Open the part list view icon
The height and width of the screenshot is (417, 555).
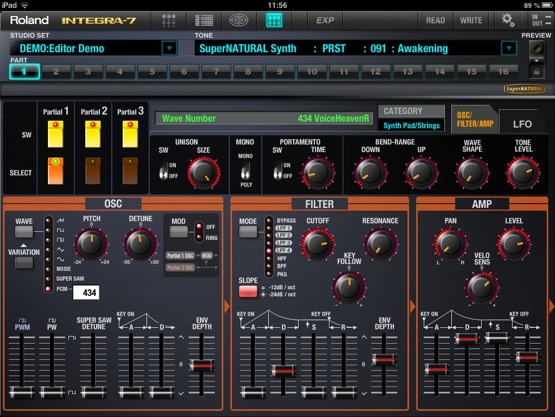pyautogui.click(x=204, y=21)
